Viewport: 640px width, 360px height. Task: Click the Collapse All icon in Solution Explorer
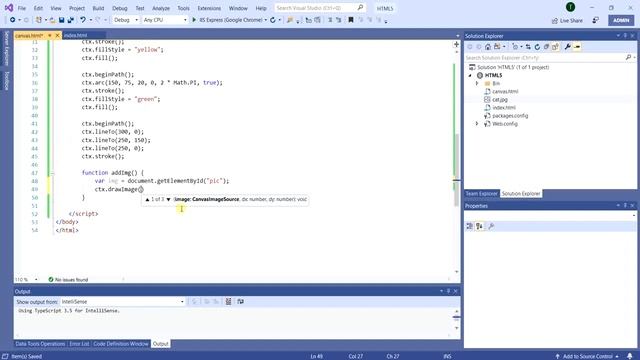(x=546, y=47)
